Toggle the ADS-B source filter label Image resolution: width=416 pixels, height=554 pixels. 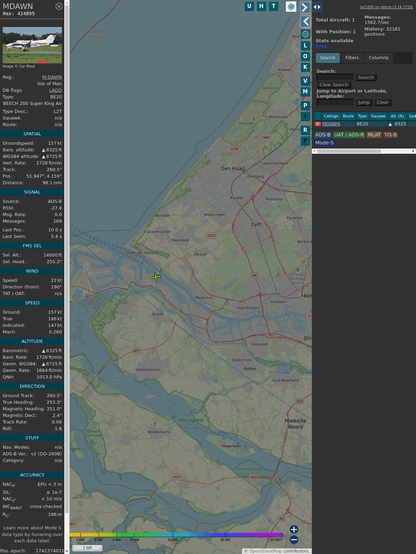(x=323, y=135)
